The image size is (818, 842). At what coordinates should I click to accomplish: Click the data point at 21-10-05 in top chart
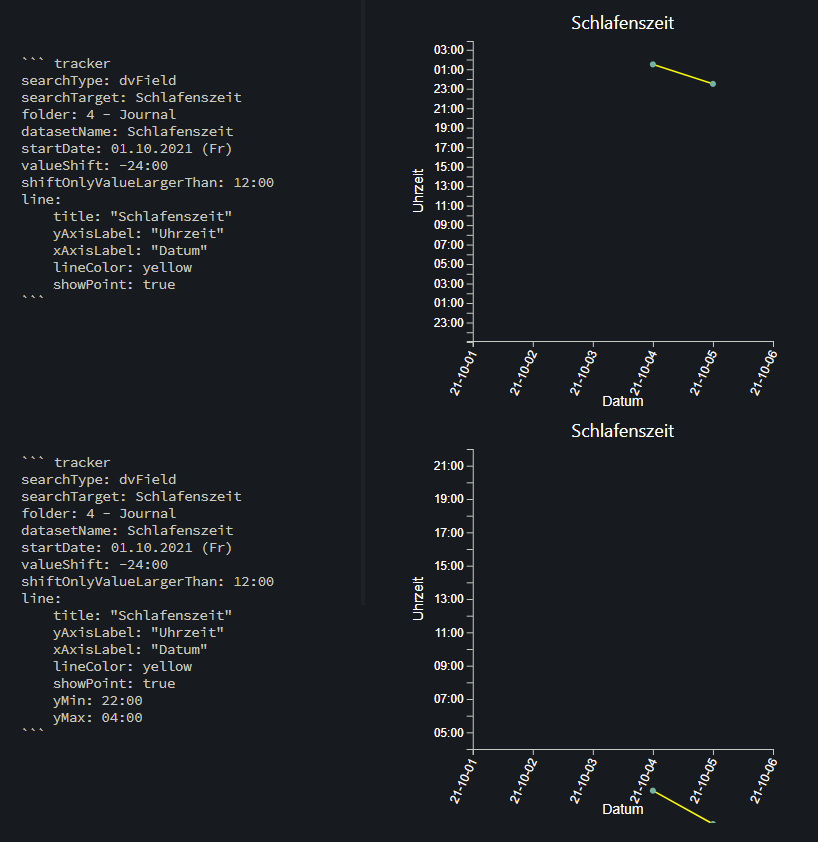tap(711, 84)
